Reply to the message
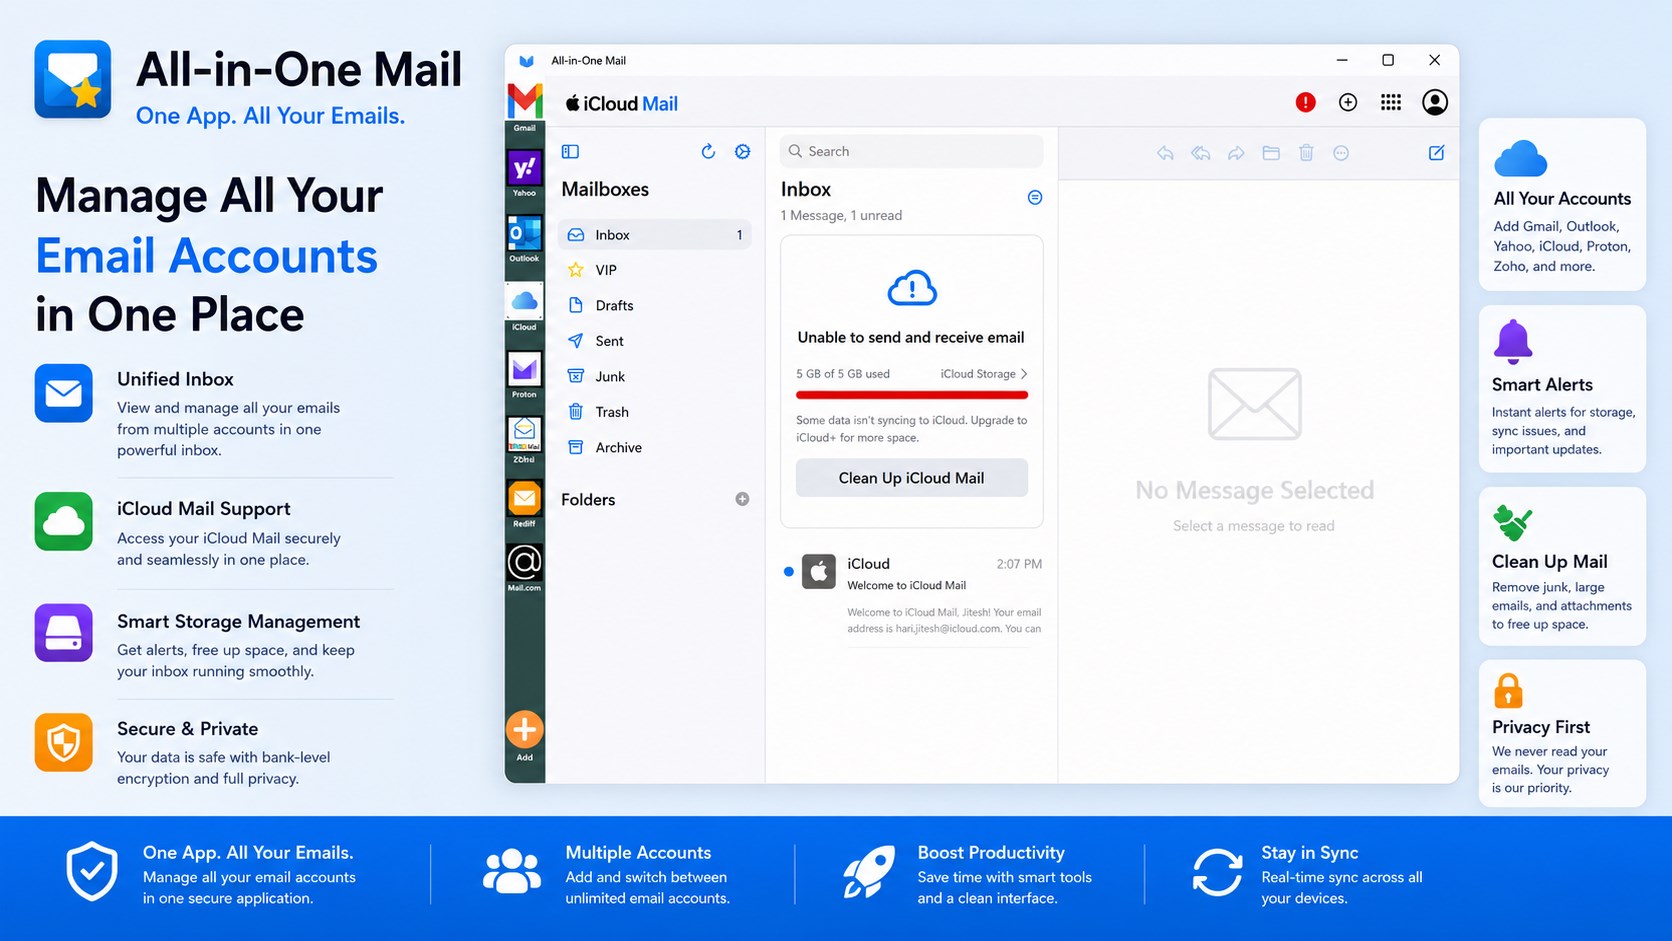Image resolution: width=1672 pixels, height=941 pixels. point(1165,153)
